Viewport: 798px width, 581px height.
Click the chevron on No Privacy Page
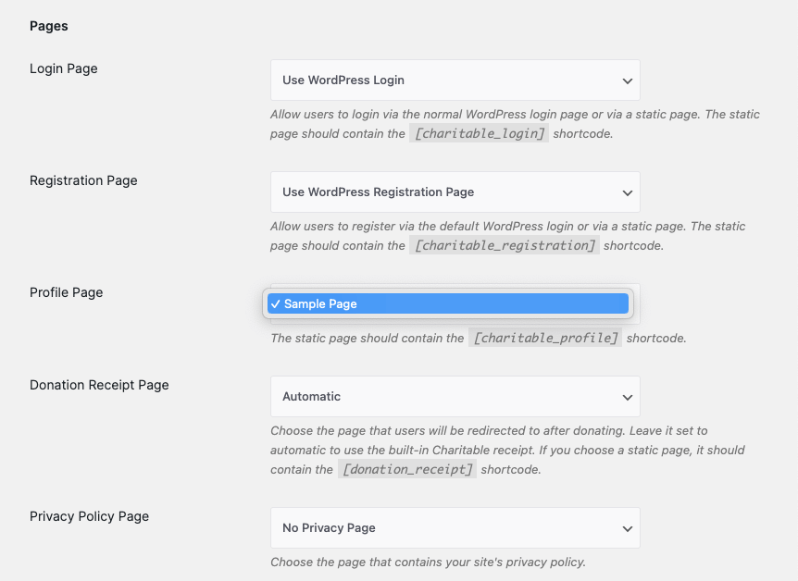tap(627, 529)
